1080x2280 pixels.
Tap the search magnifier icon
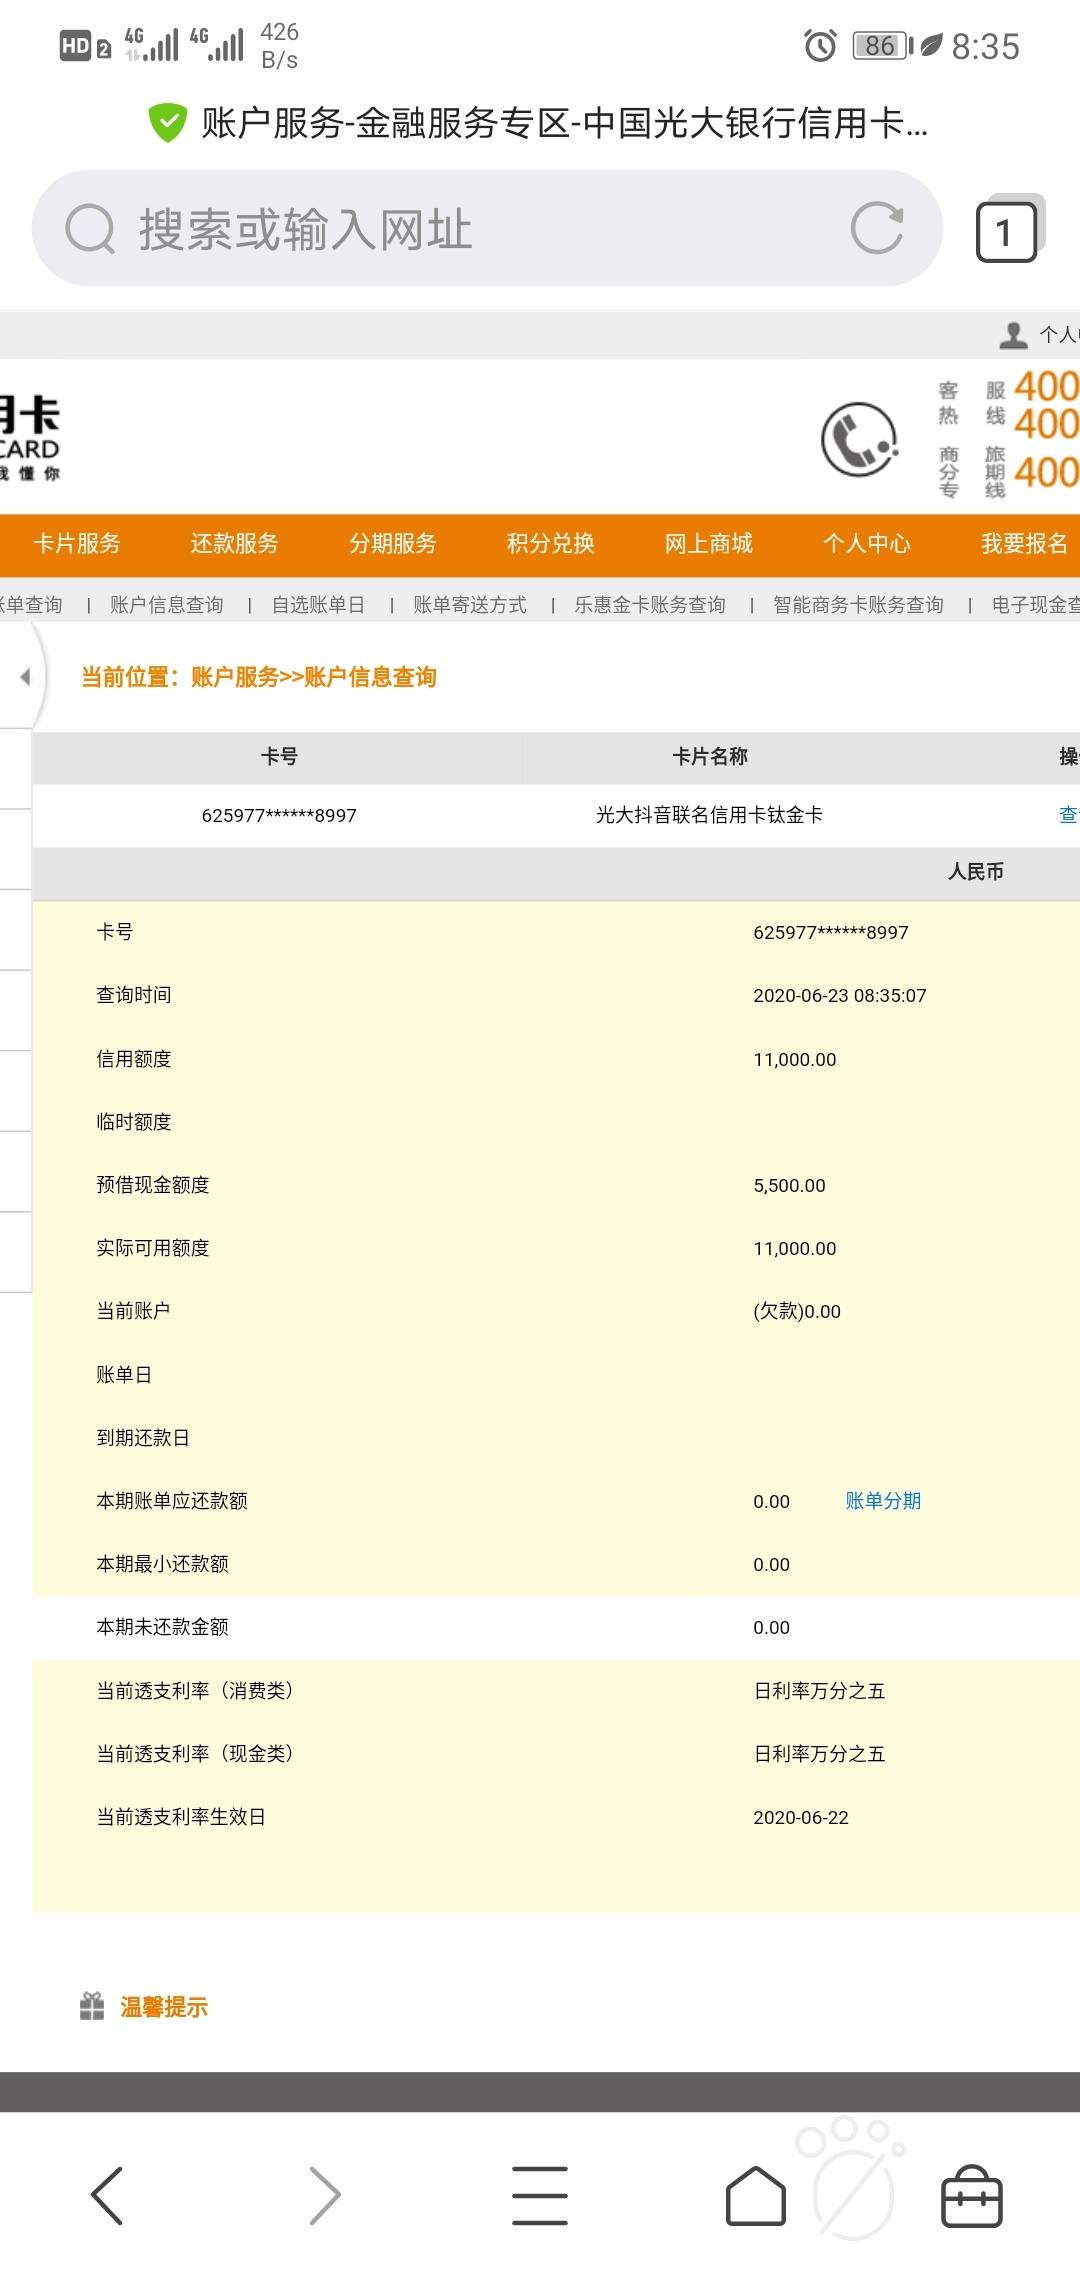coord(90,229)
